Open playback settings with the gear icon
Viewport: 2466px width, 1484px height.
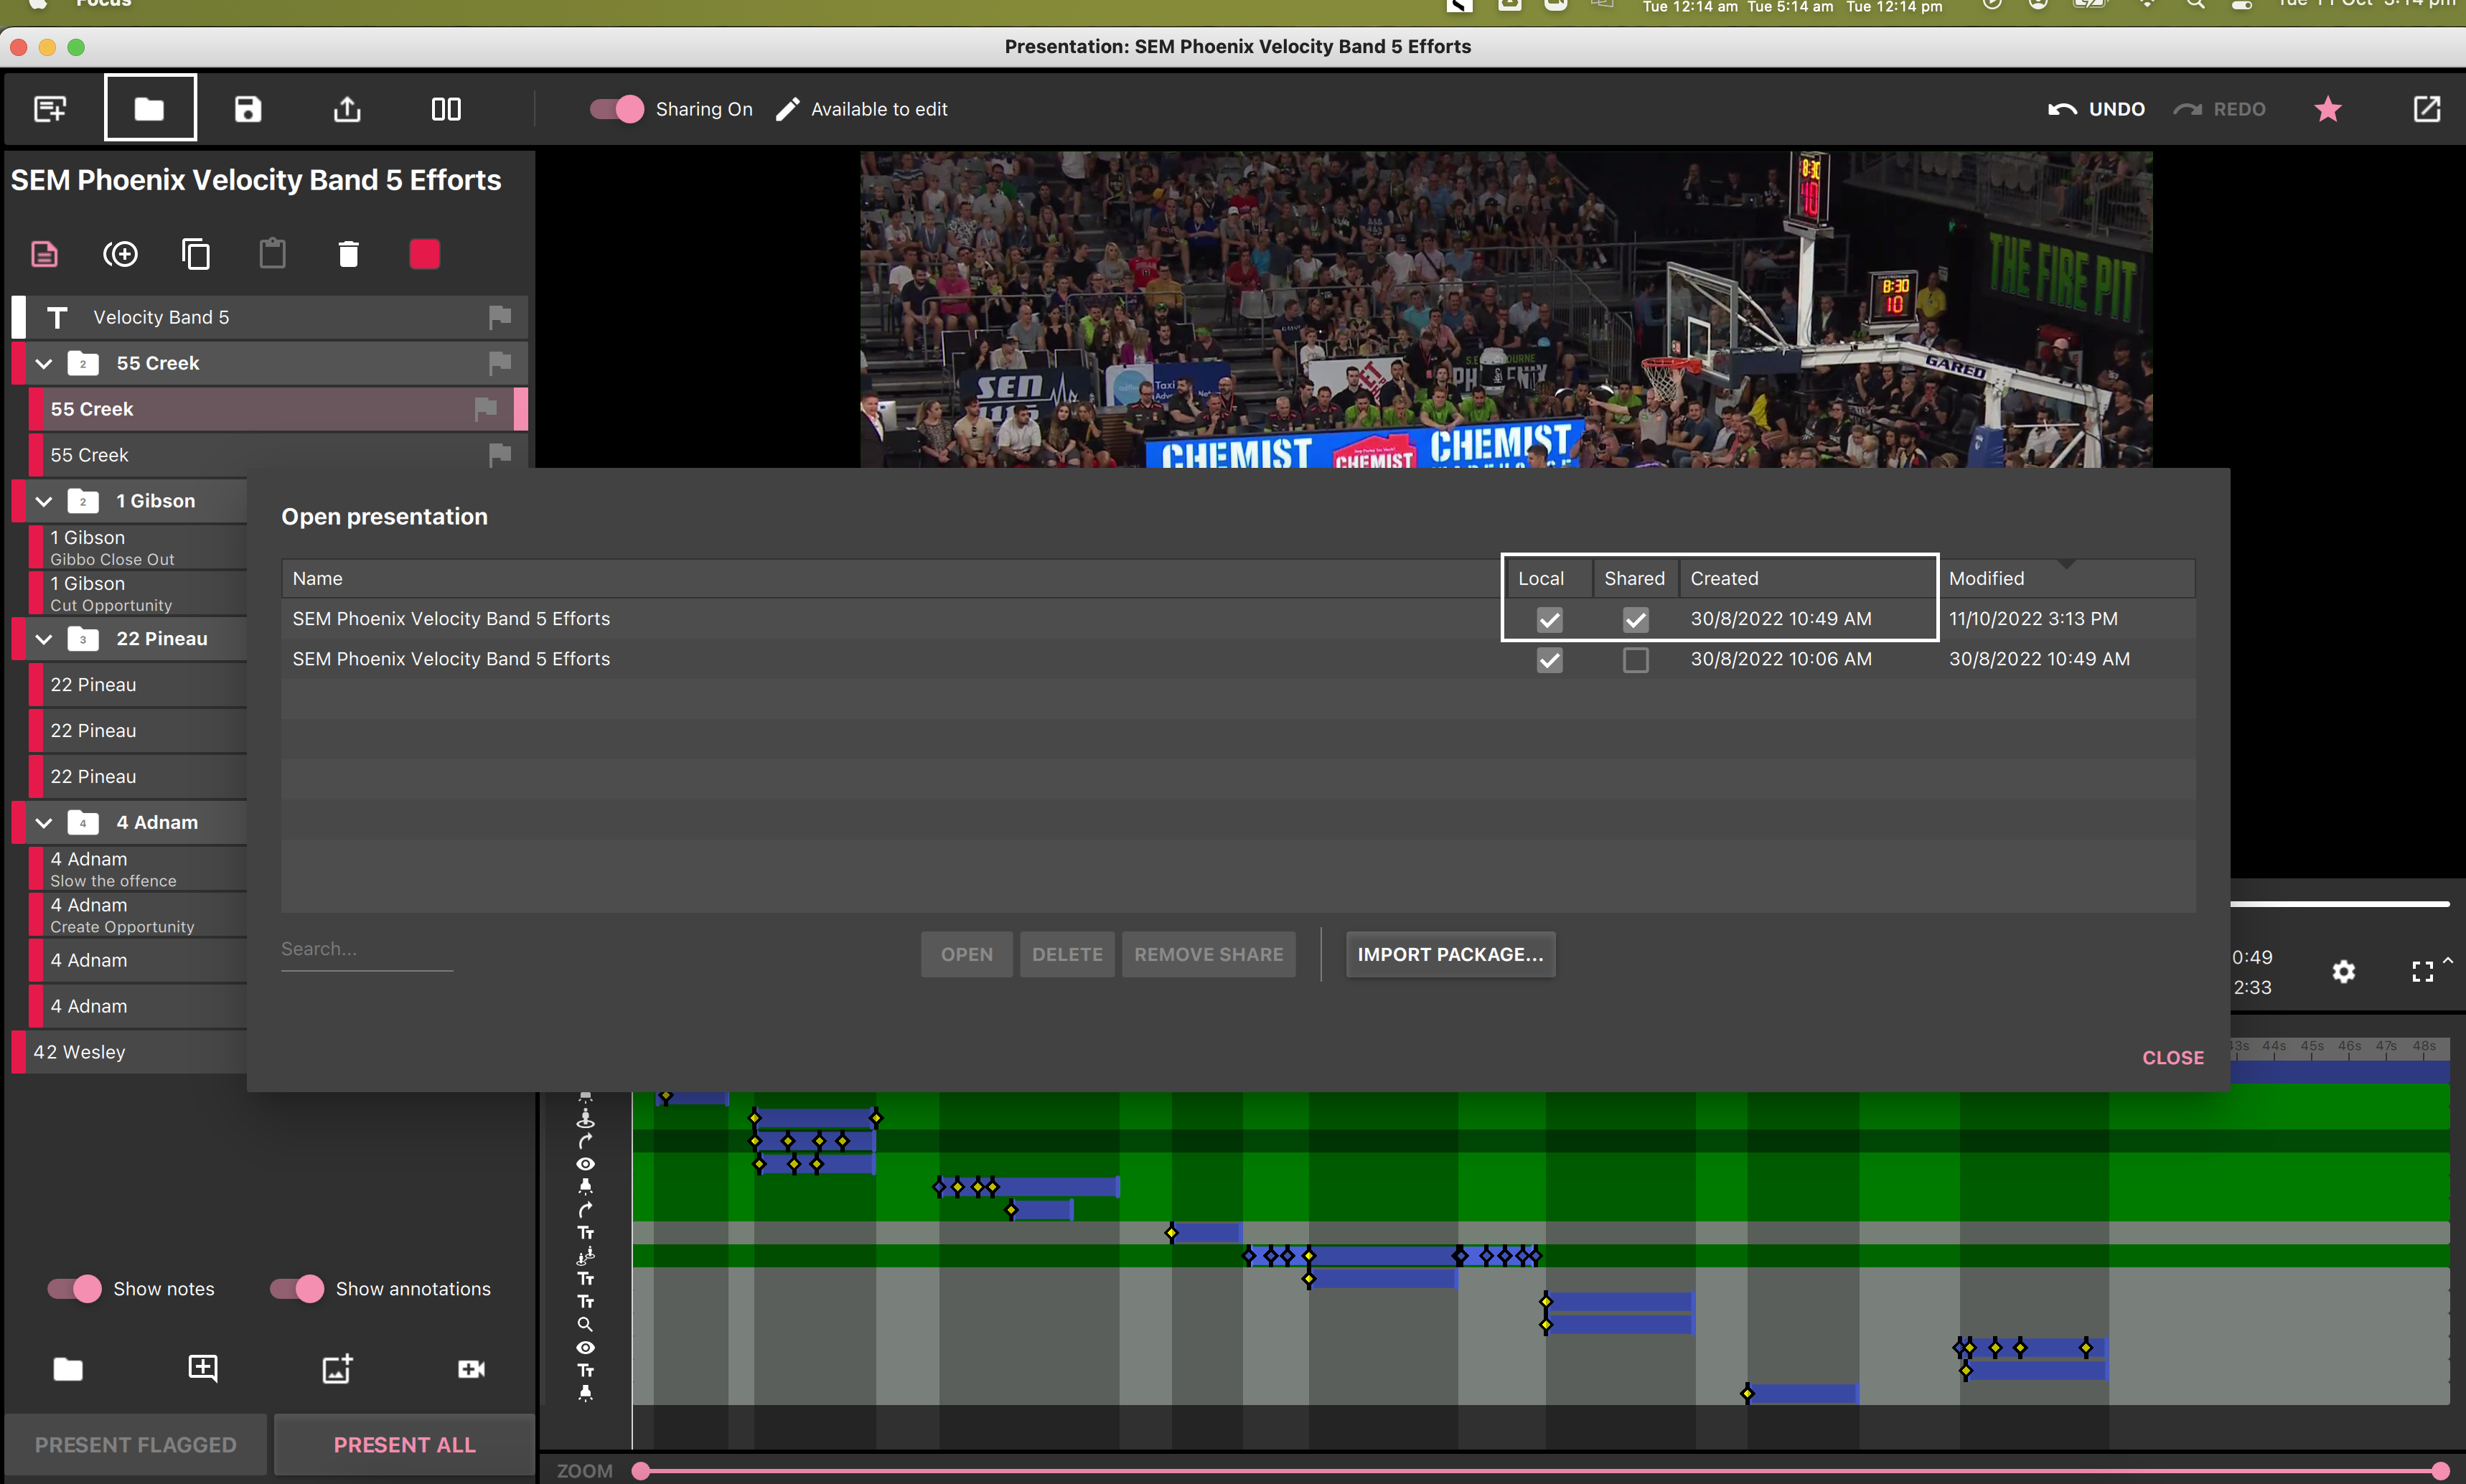pos(2343,971)
